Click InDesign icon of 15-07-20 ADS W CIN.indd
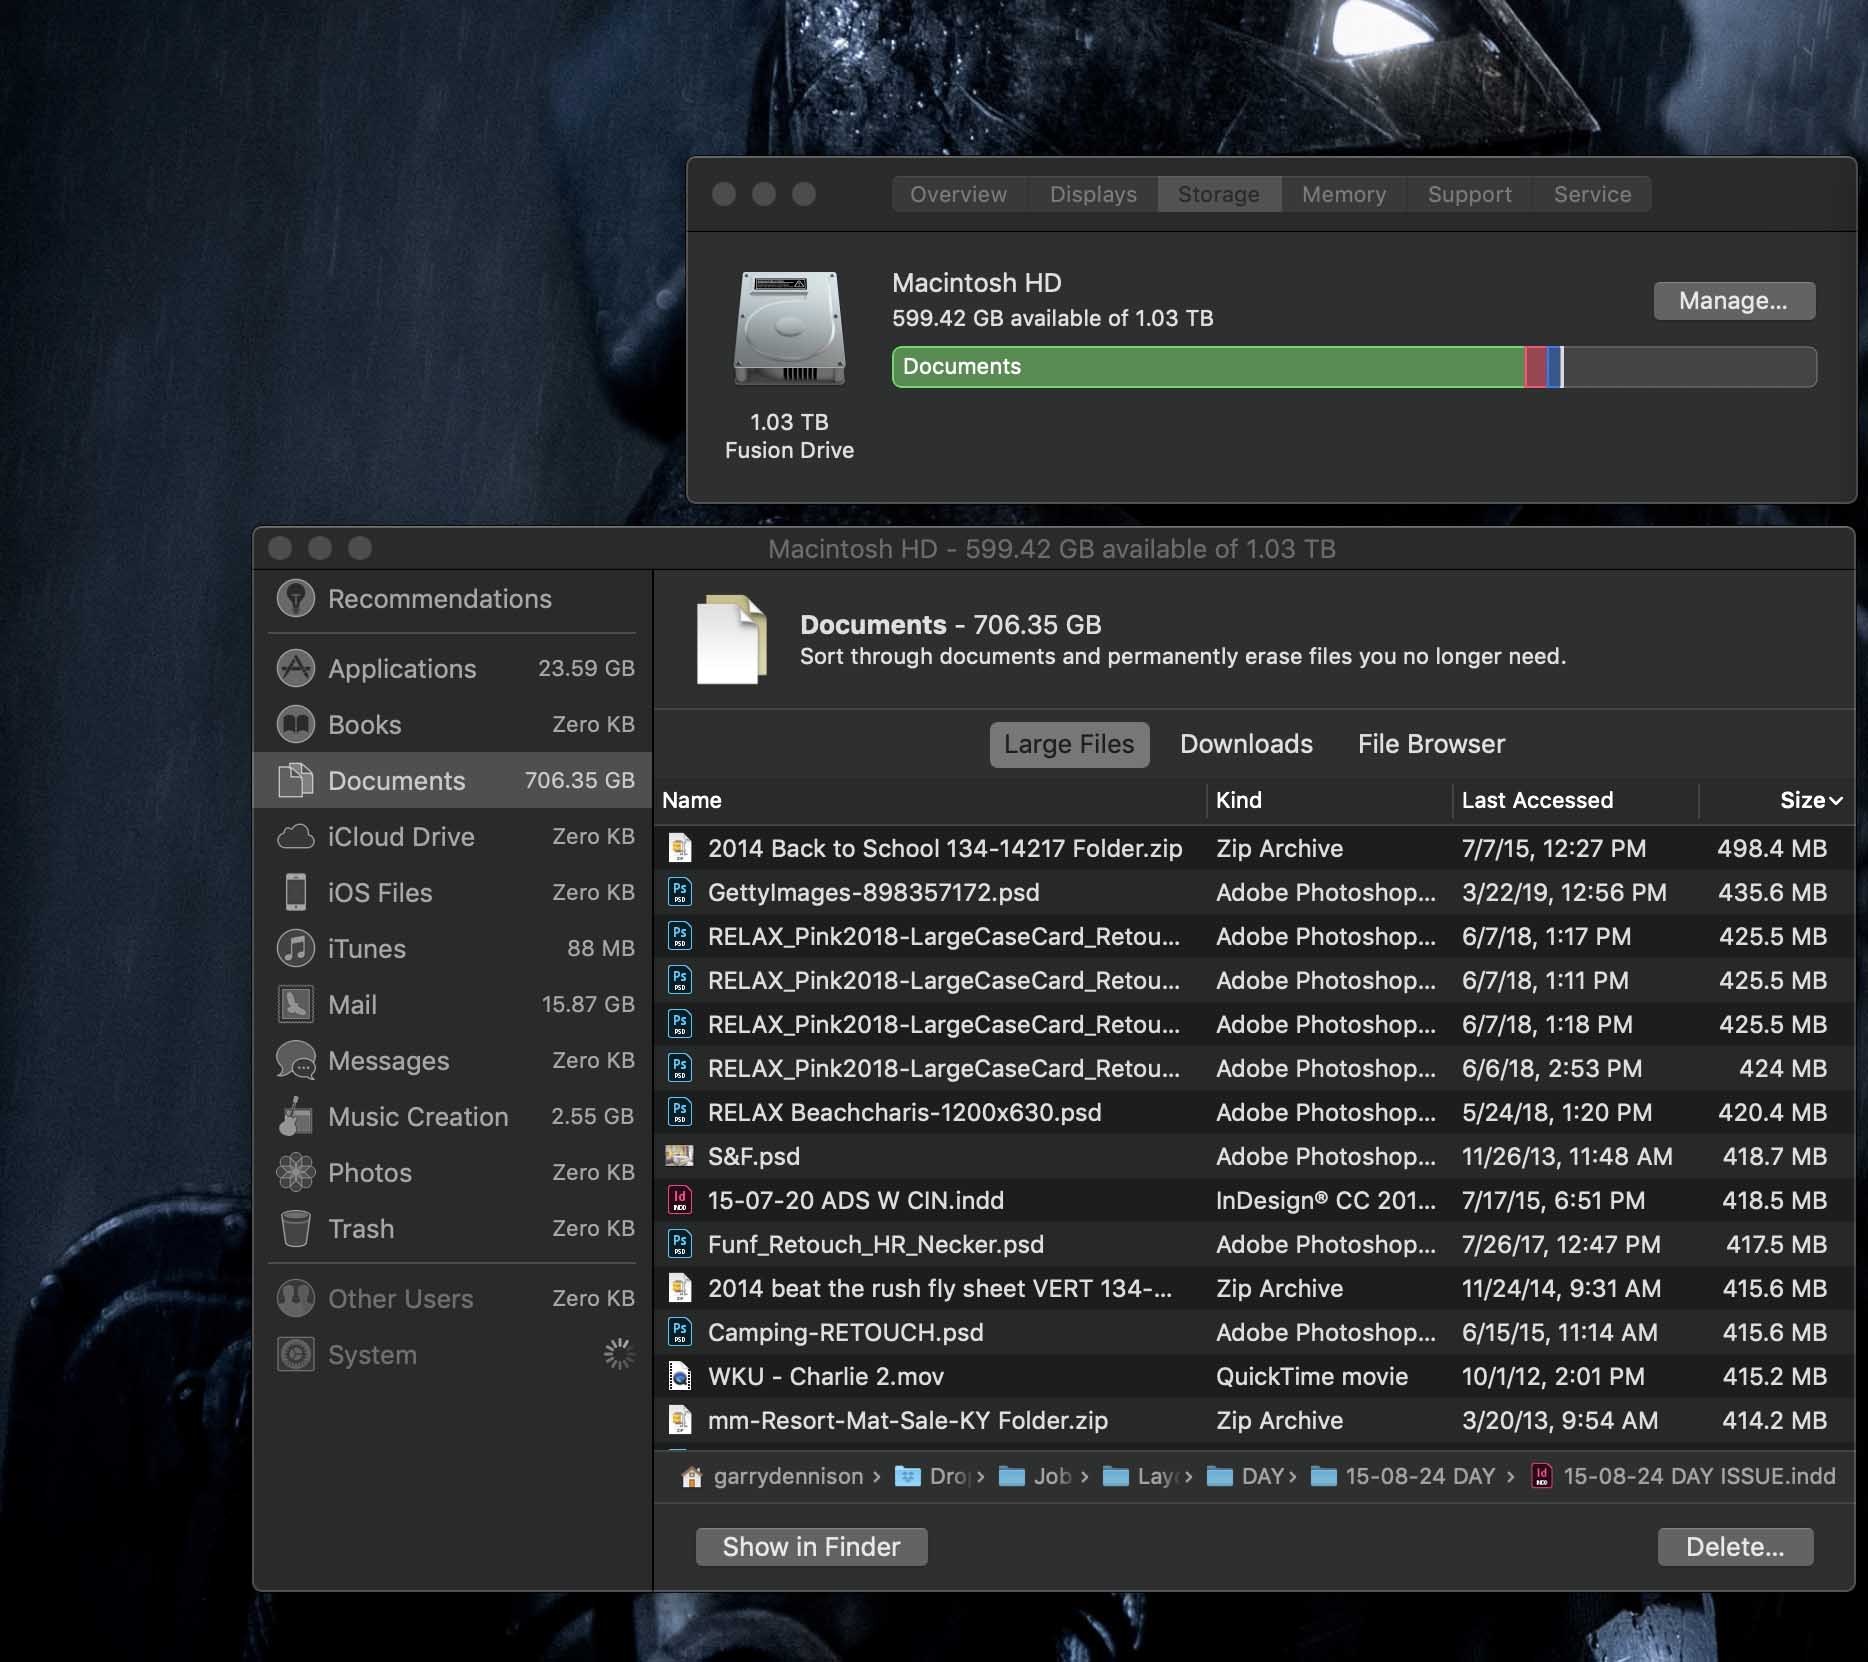The width and height of the screenshot is (1868, 1662). coord(680,1200)
